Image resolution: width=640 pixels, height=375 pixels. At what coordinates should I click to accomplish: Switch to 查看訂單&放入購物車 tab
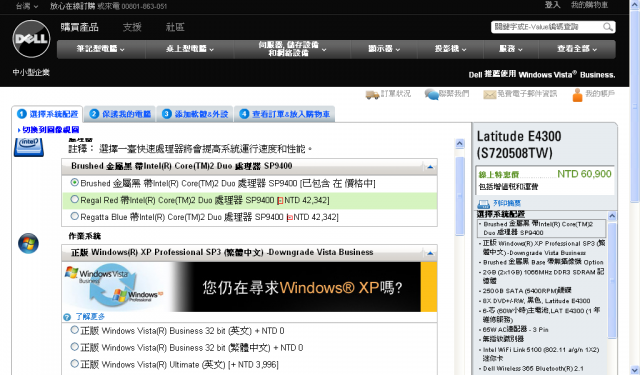[284, 114]
